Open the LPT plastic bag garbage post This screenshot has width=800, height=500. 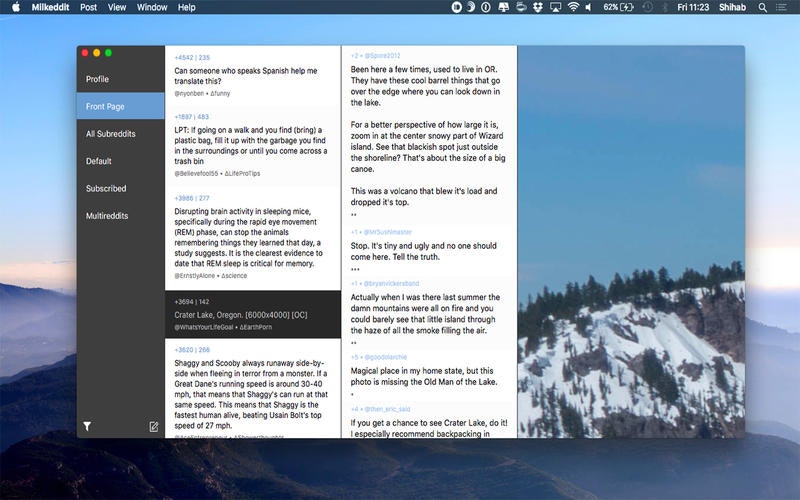[x=253, y=145]
